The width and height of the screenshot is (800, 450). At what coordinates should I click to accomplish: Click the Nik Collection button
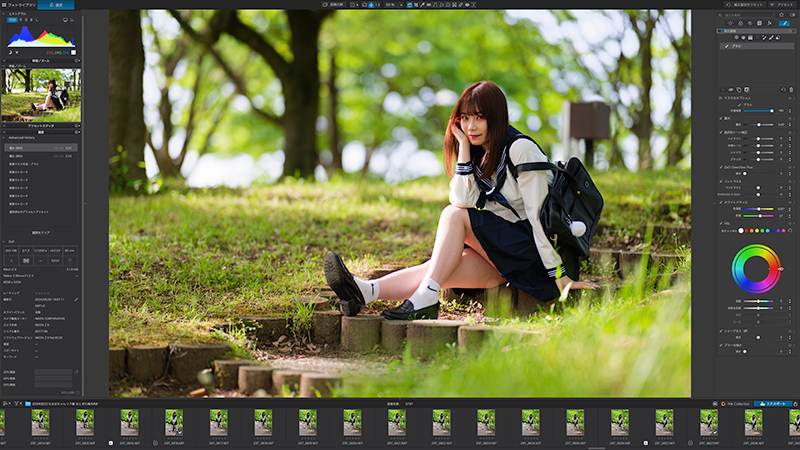[735, 404]
